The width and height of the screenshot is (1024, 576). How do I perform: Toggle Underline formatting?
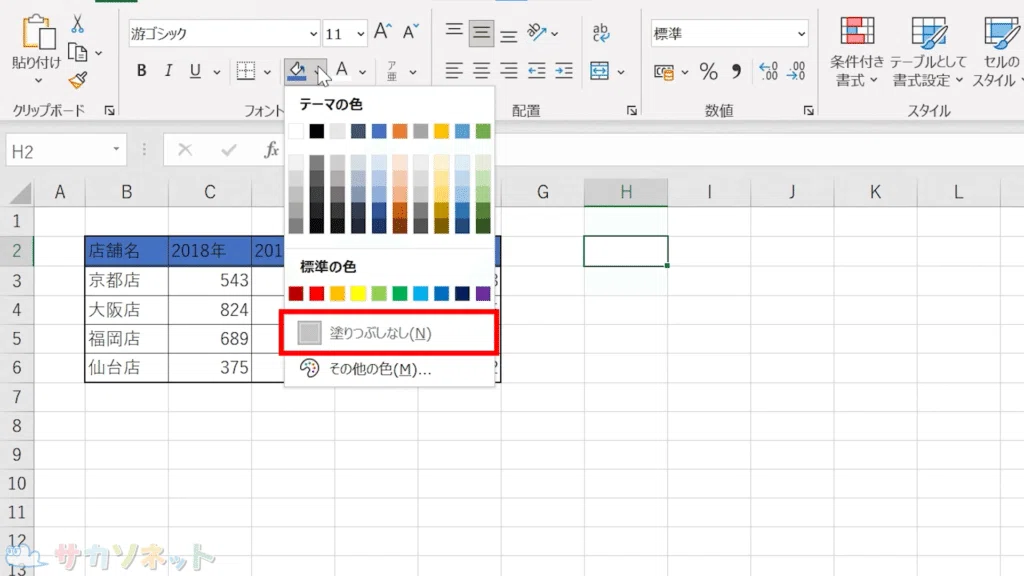click(195, 71)
